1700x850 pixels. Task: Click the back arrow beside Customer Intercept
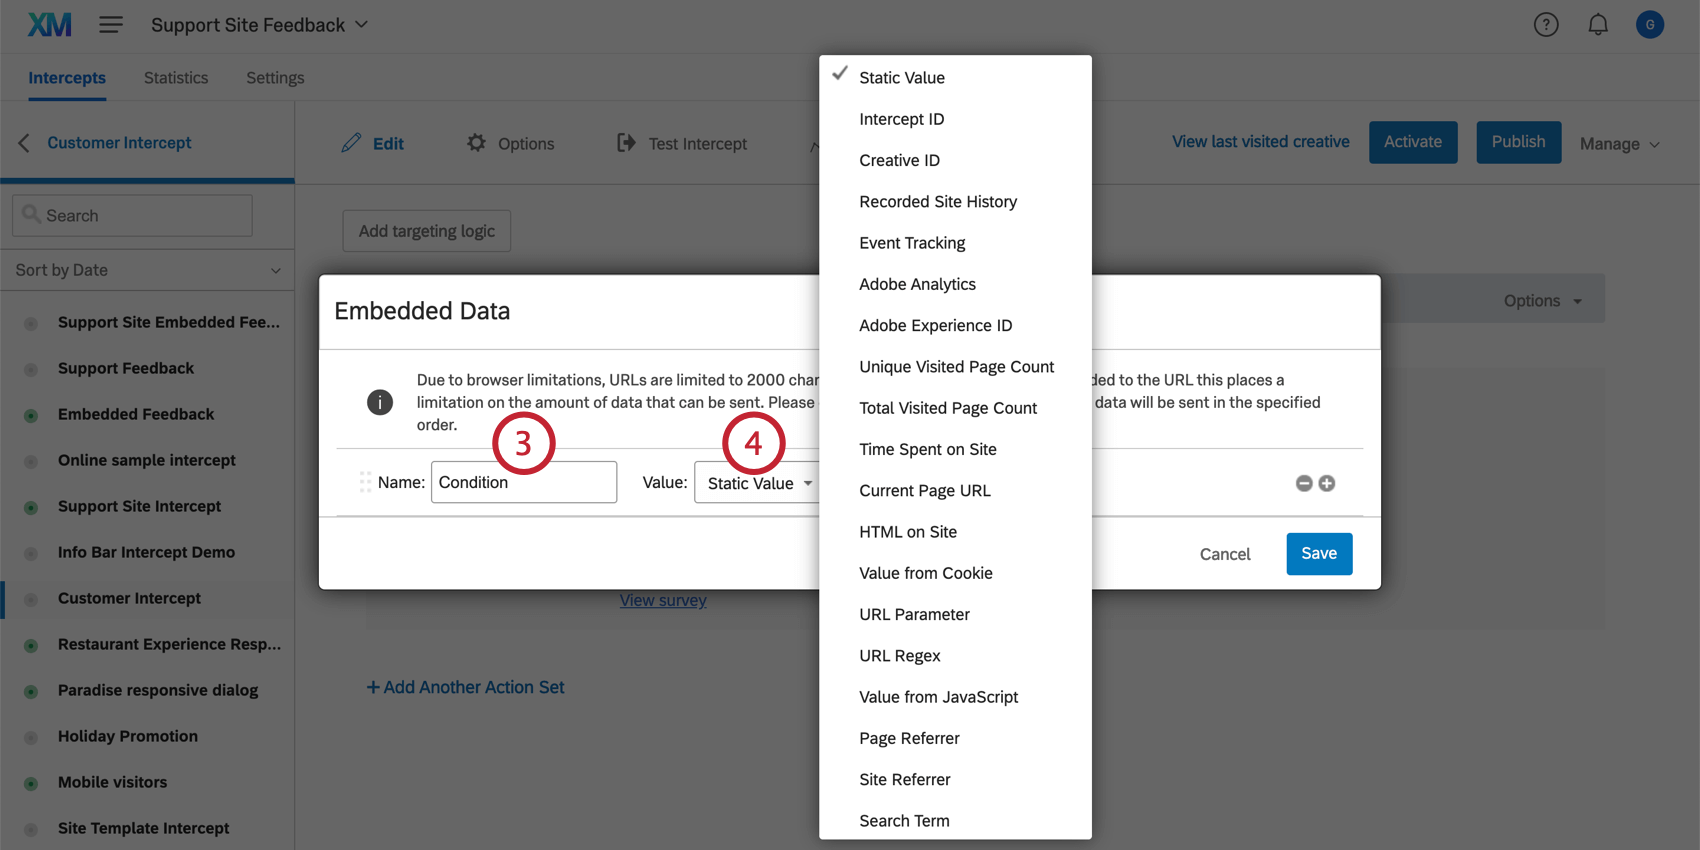click(24, 143)
